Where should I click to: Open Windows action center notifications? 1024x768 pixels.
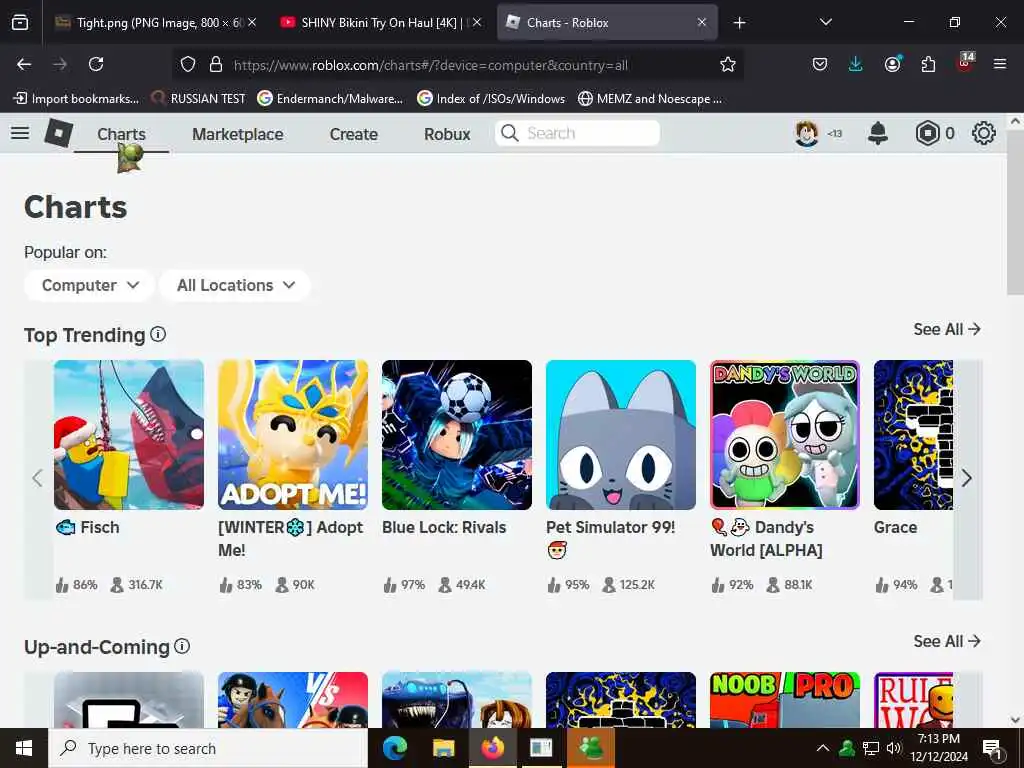click(993, 750)
